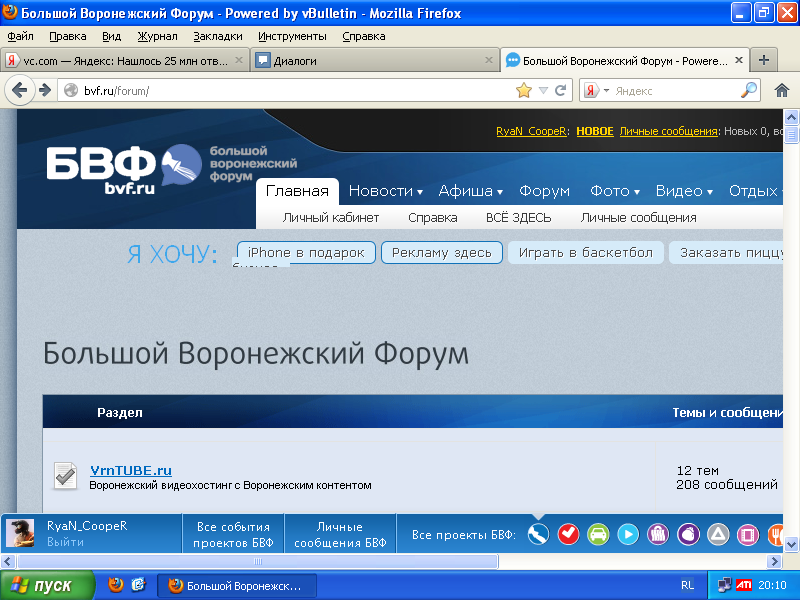Select the Главная site tab
The height and width of the screenshot is (600, 800).
click(297, 191)
